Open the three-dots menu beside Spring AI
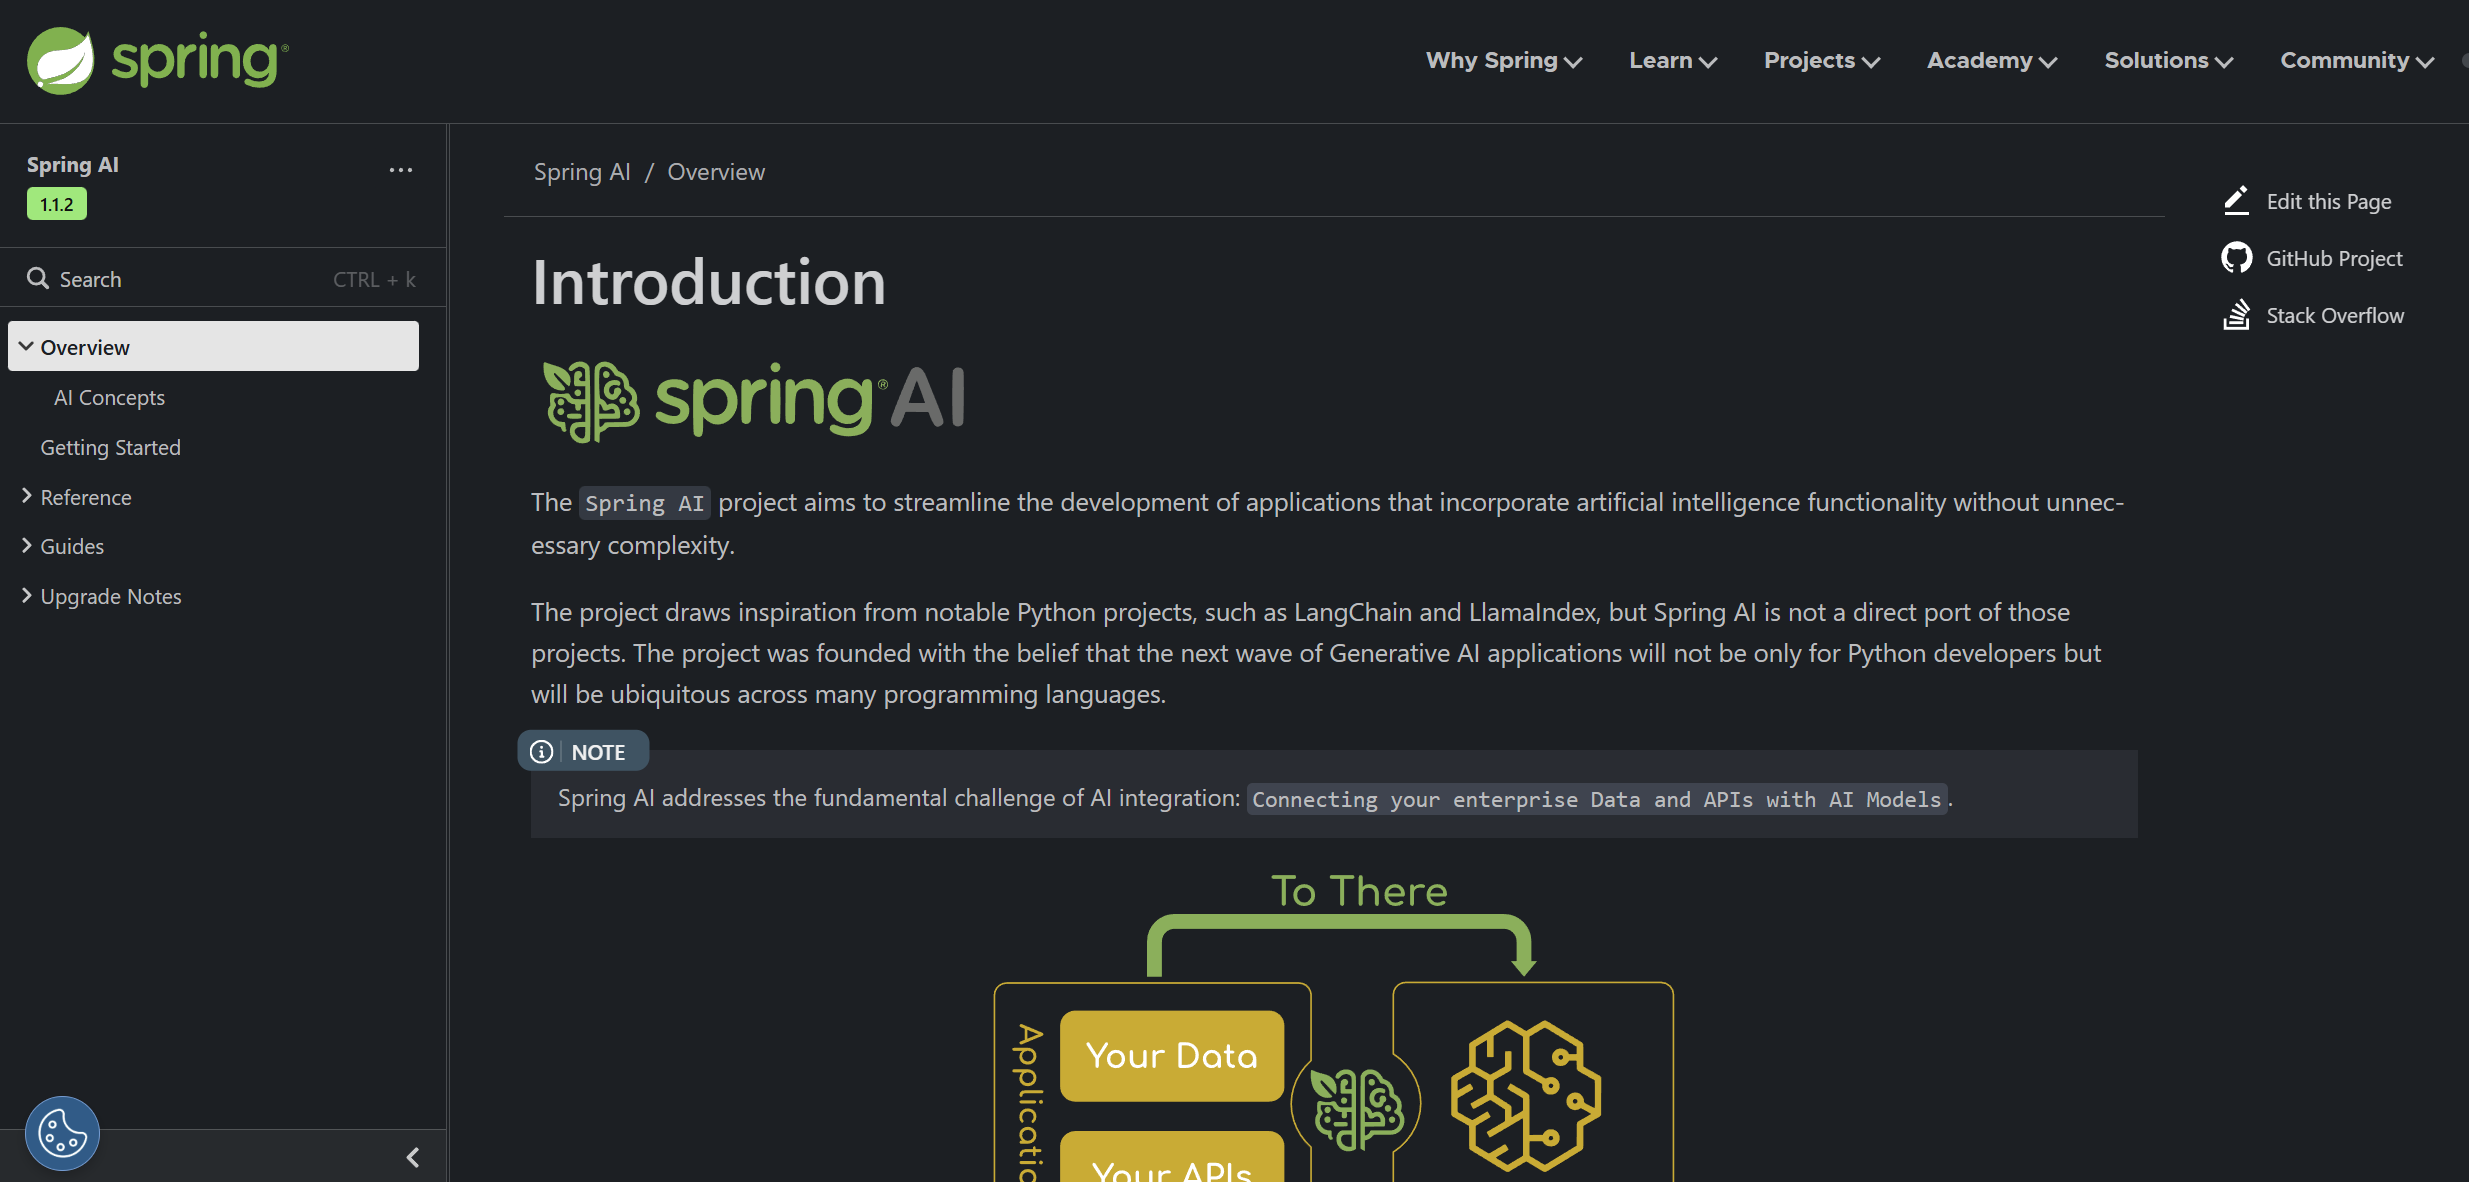2469x1182 pixels. click(401, 170)
